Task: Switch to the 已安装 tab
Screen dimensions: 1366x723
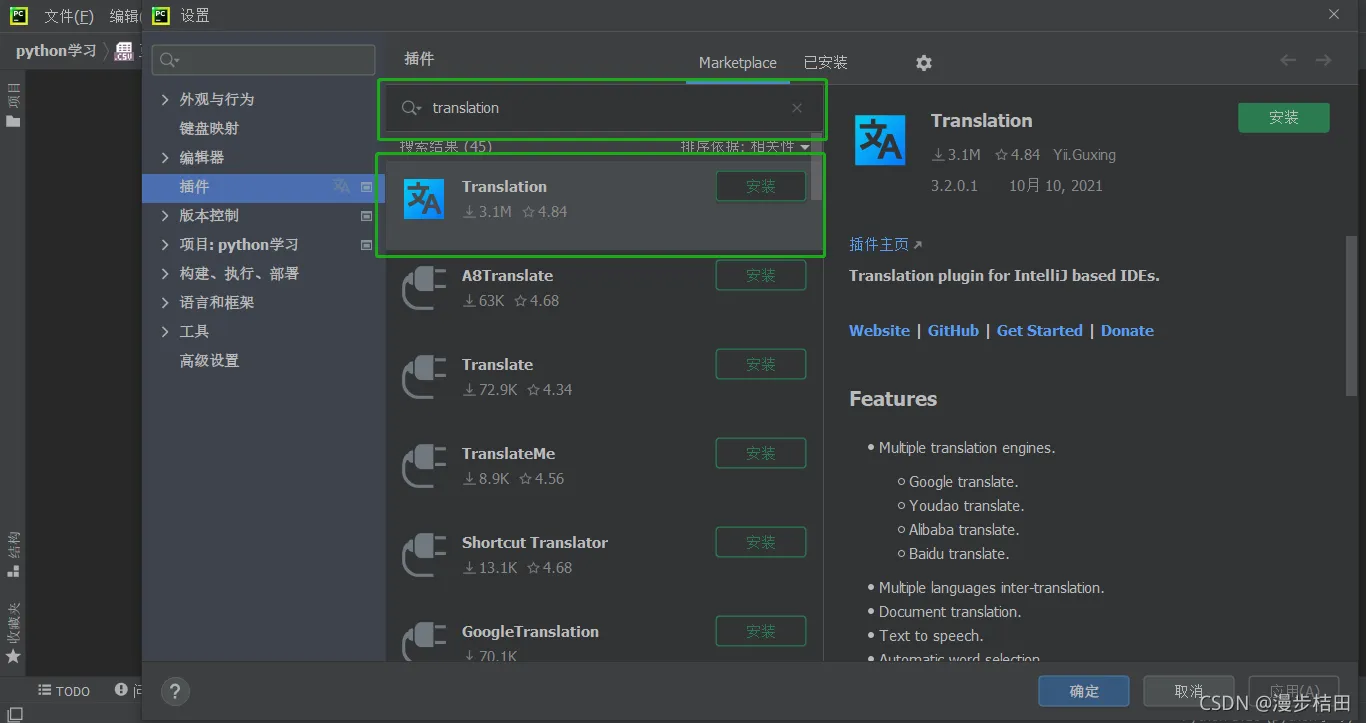Action: click(825, 63)
